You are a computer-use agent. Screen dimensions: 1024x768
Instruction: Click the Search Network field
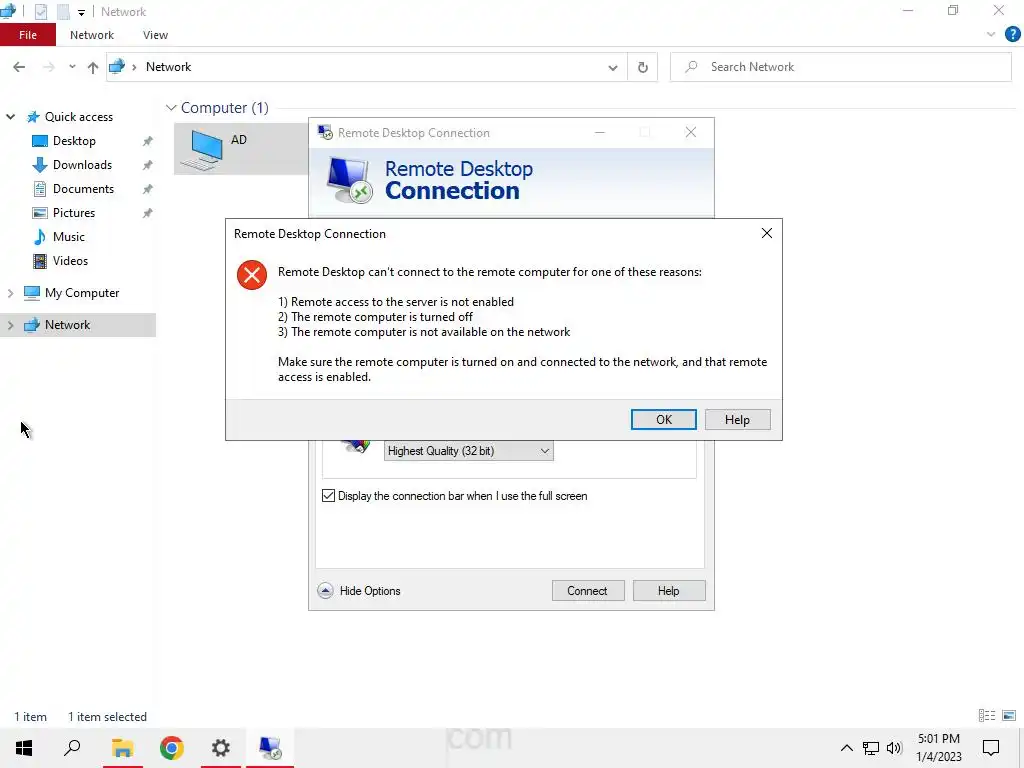point(840,67)
